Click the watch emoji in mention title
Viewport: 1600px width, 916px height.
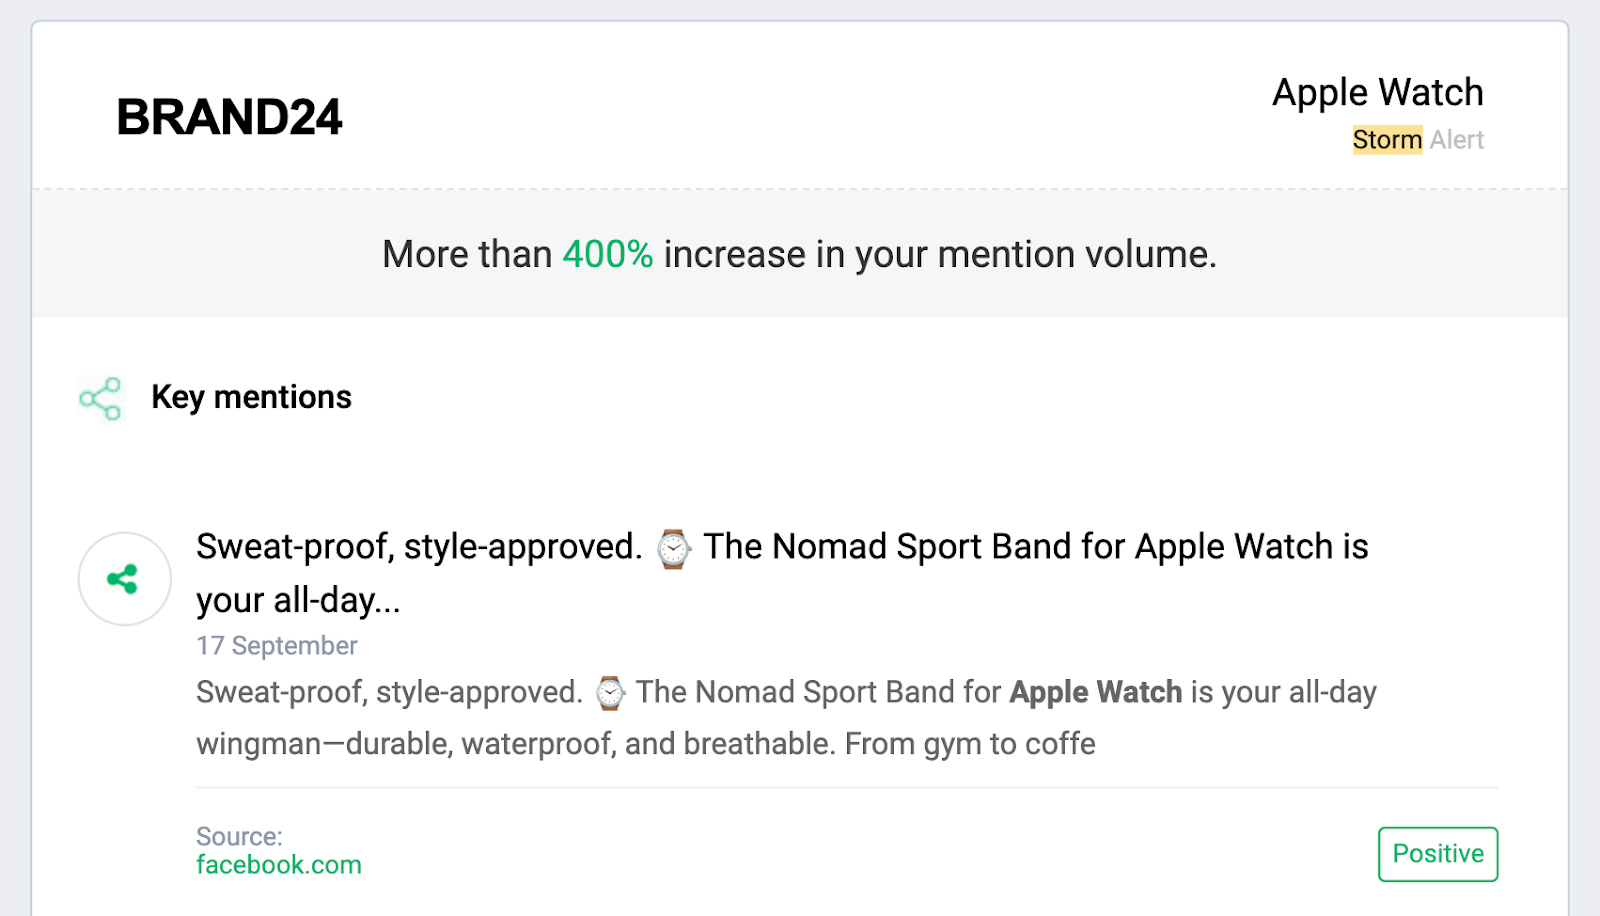tap(673, 549)
